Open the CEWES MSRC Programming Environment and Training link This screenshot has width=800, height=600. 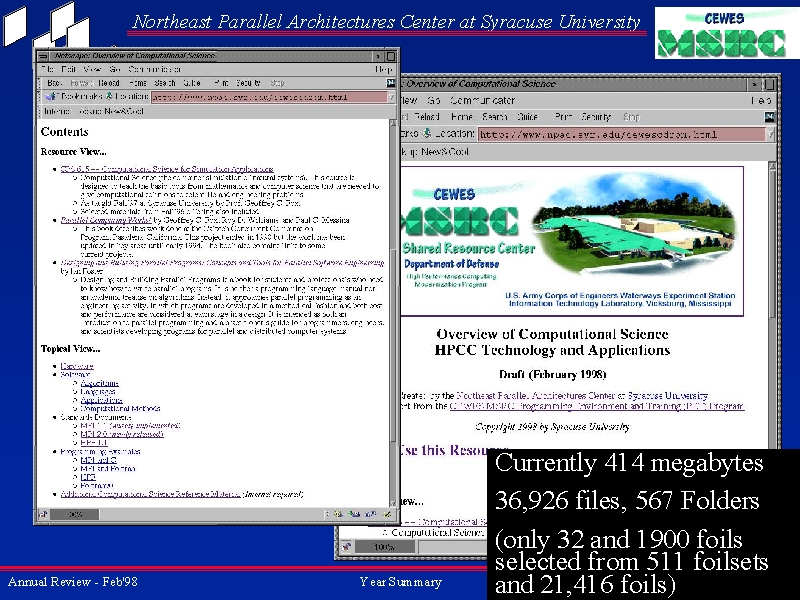[x=596, y=406]
